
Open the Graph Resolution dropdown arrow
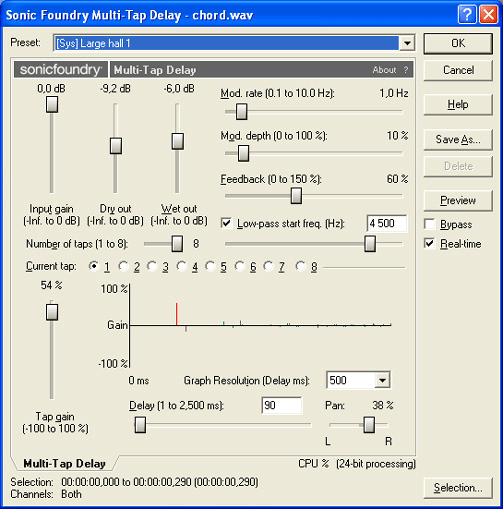tap(382, 380)
